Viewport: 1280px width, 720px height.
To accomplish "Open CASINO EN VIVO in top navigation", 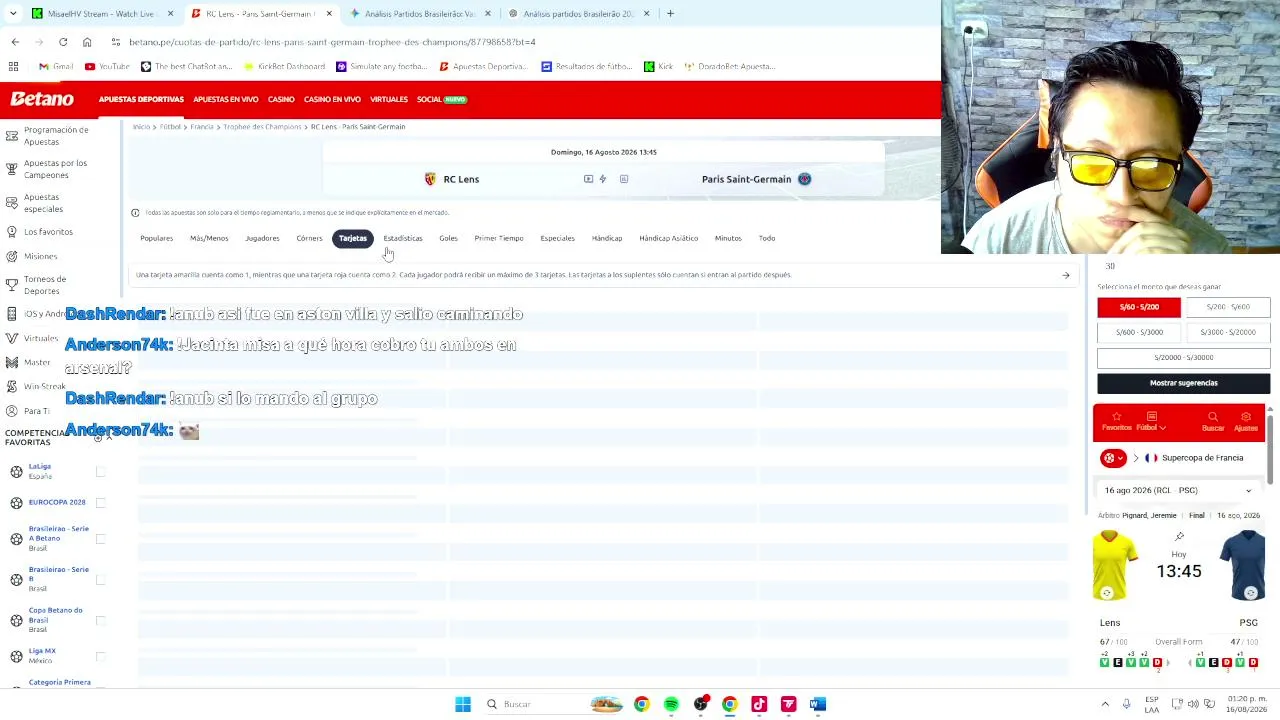I will 332,99.
